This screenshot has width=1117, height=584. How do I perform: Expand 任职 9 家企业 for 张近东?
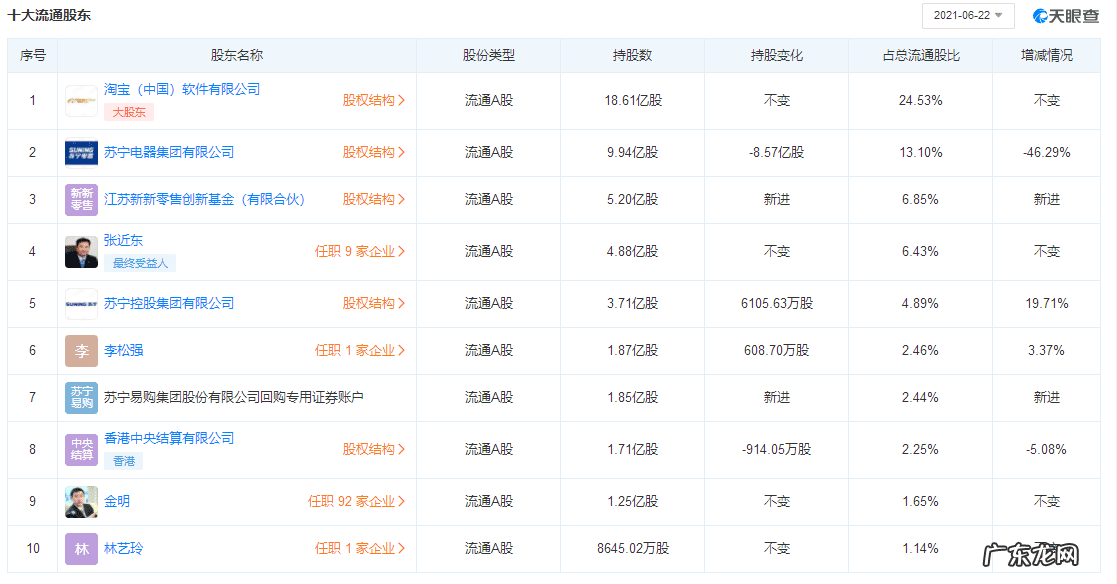pos(360,252)
